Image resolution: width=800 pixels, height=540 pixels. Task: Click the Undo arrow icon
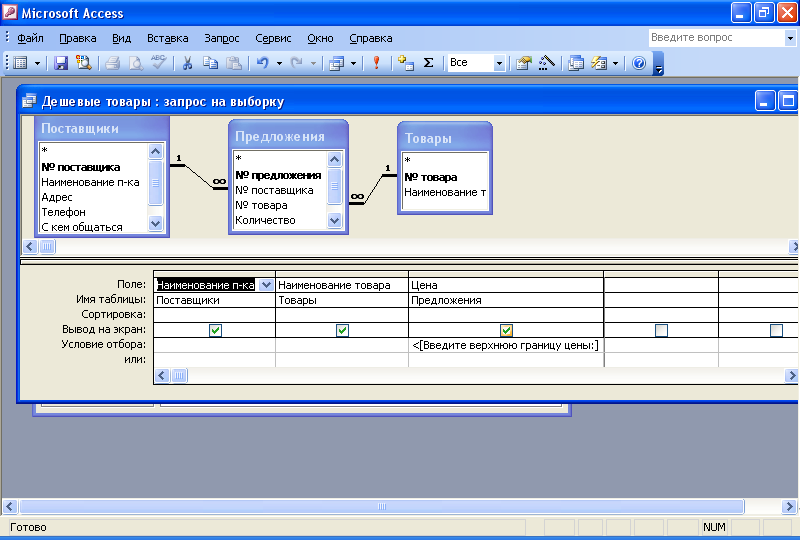coord(262,63)
